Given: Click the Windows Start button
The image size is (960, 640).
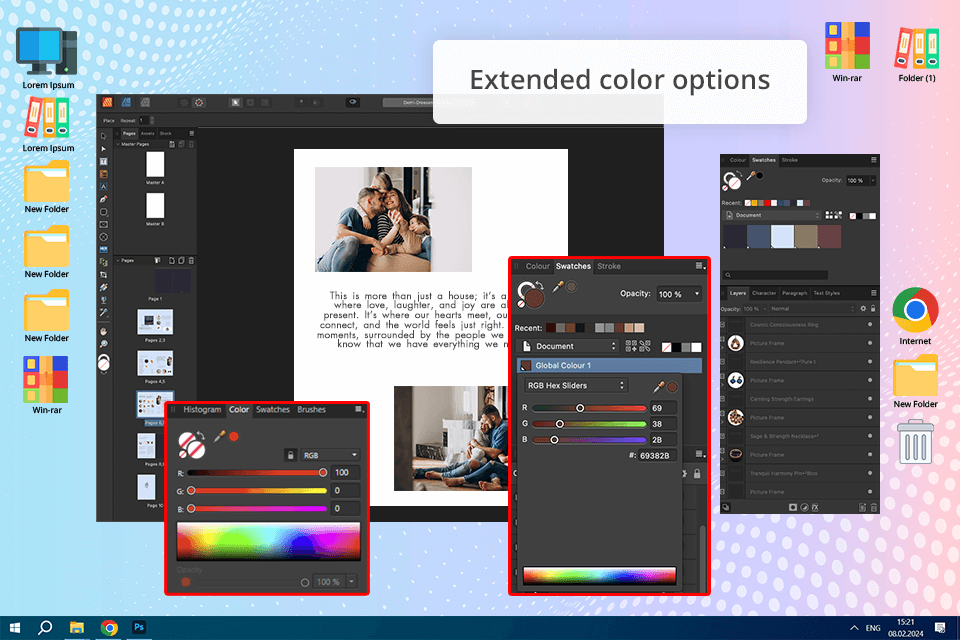Looking at the screenshot, I should pyautogui.click(x=15, y=627).
